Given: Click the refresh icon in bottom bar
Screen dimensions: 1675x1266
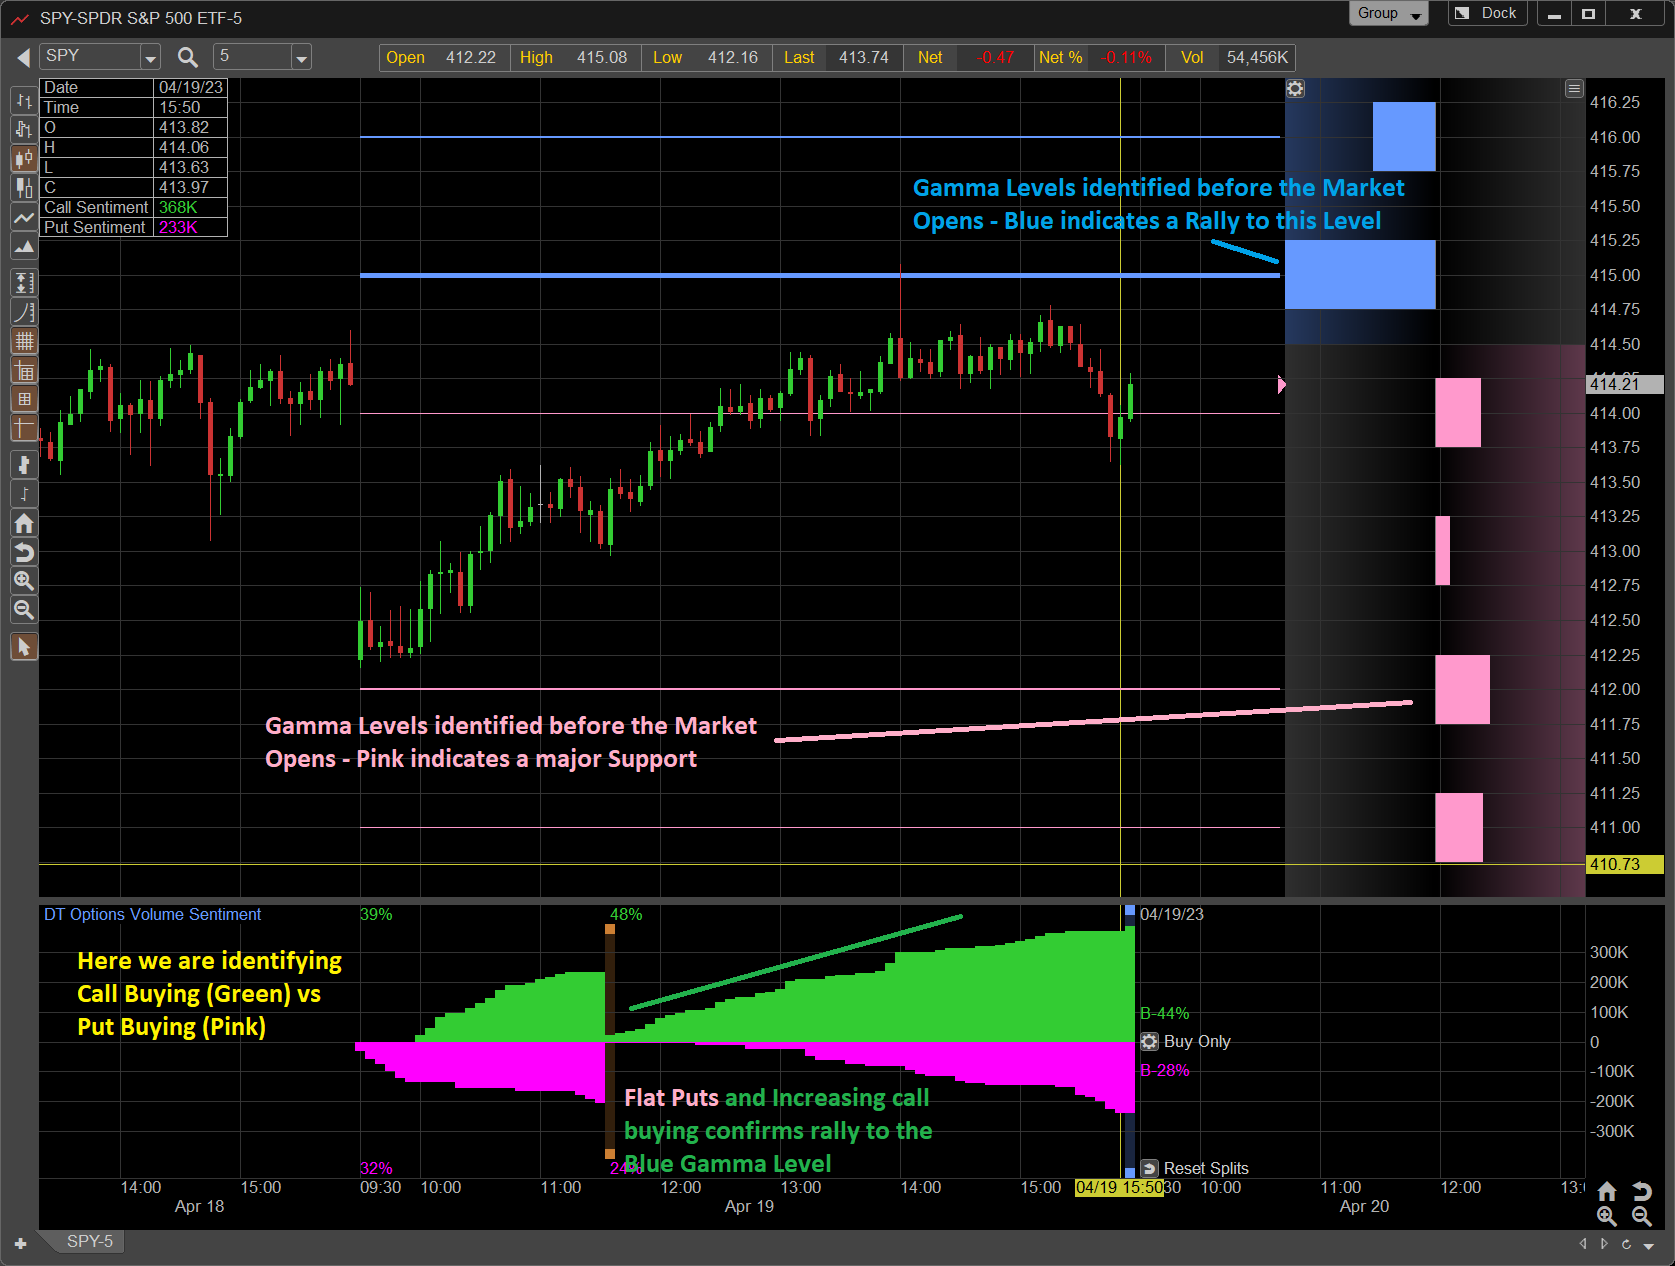Looking at the screenshot, I should (x=1626, y=1244).
